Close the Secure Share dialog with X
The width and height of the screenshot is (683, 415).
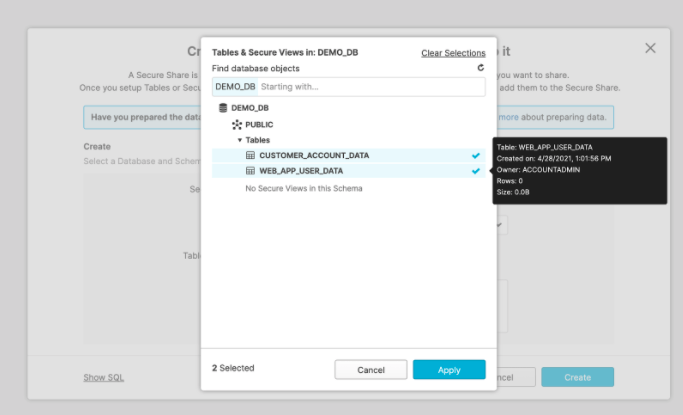(650, 48)
